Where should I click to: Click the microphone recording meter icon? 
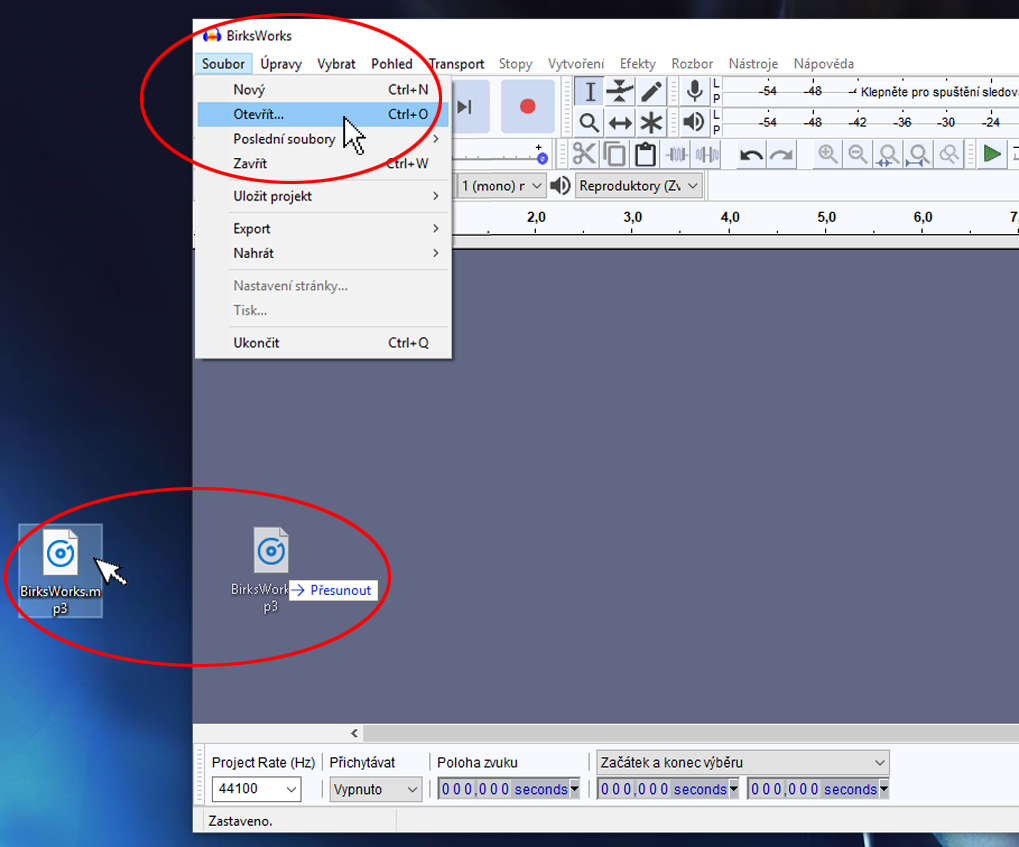(694, 92)
